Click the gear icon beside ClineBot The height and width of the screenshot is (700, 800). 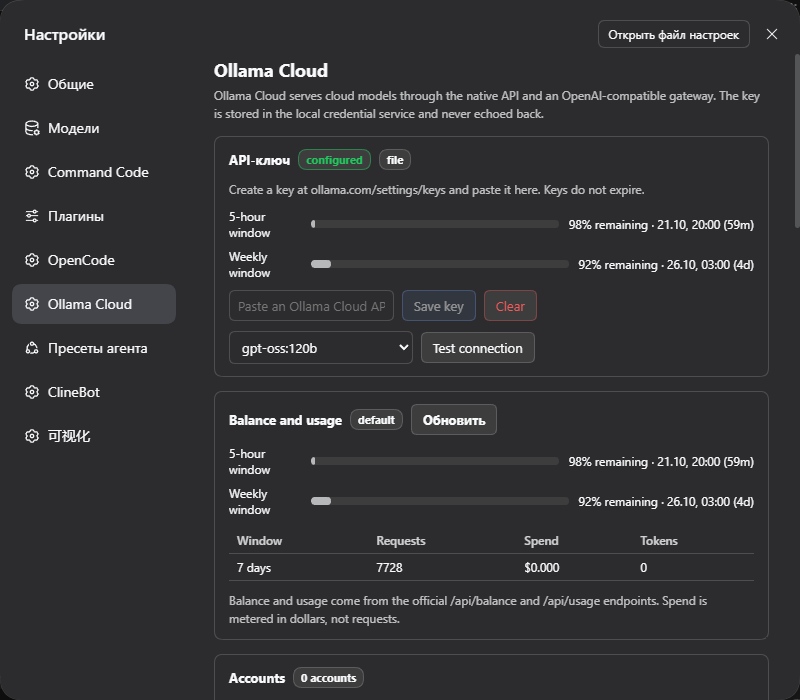coord(32,392)
